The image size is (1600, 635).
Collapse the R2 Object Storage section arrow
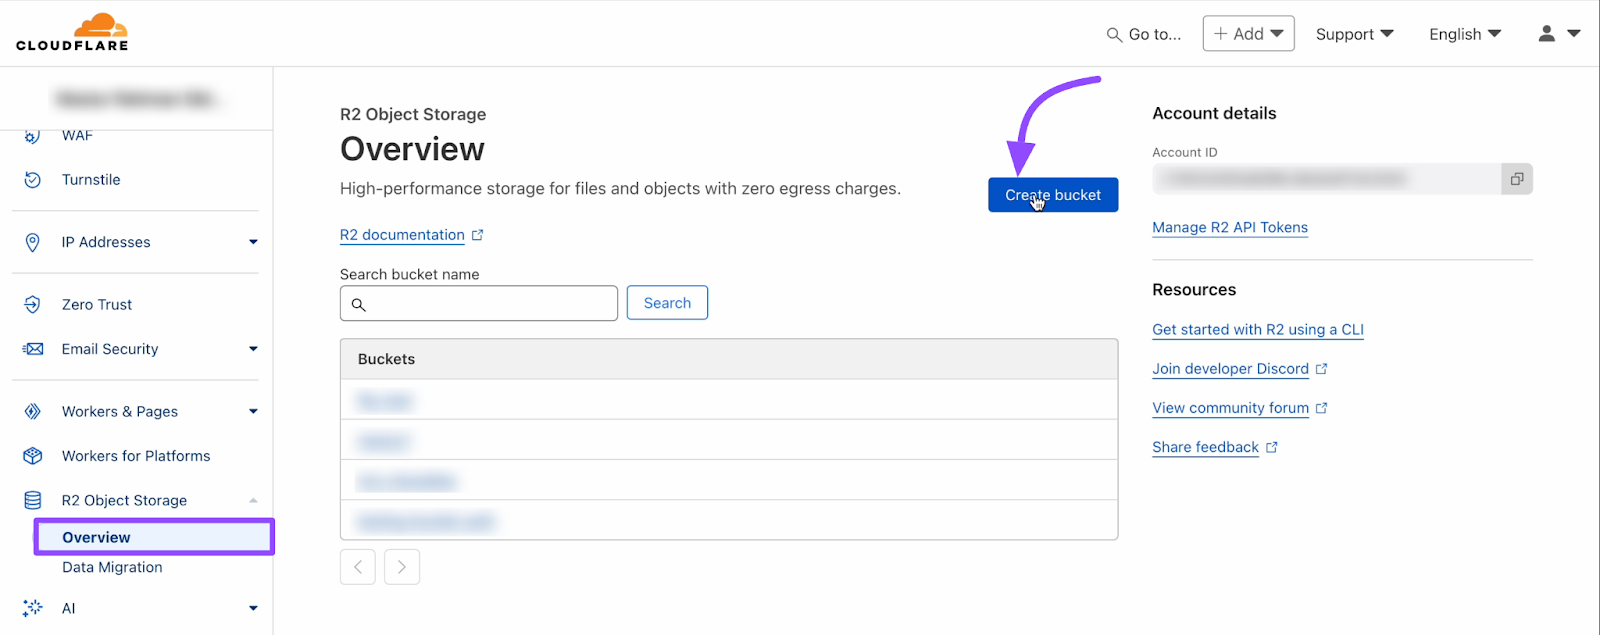253,500
